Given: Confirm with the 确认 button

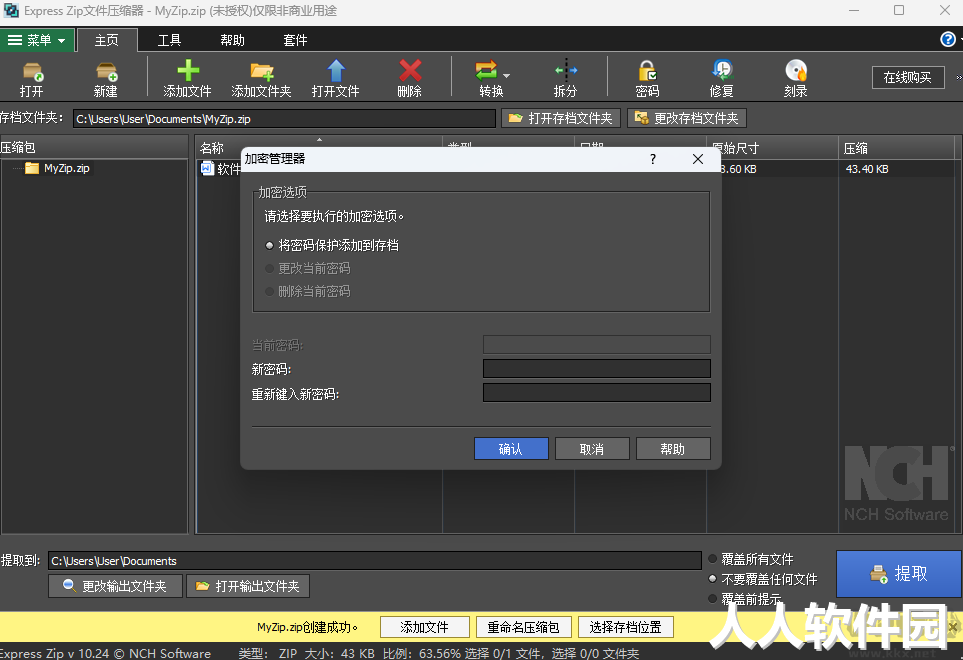Looking at the screenshot, I should pos(511,449).
